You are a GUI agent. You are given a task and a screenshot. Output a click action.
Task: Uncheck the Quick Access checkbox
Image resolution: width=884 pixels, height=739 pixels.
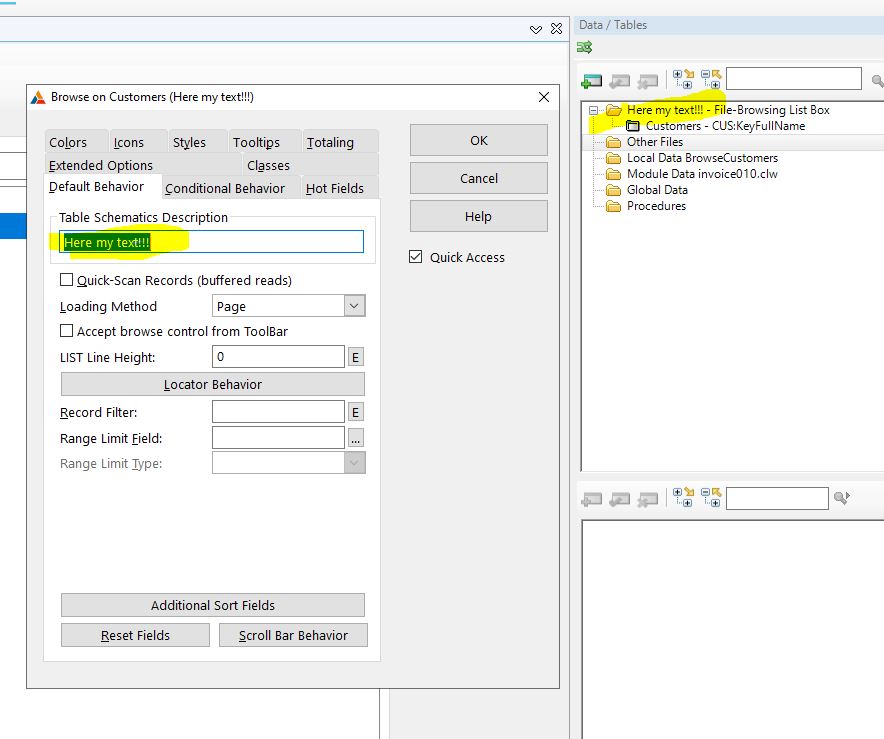pyautogui.click(x=416, y=257)
